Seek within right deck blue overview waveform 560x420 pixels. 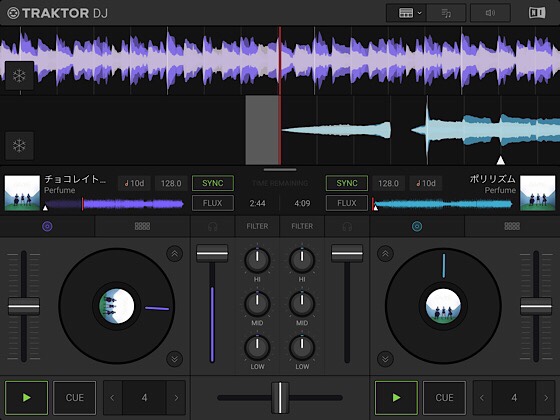(x=443, y=204)
